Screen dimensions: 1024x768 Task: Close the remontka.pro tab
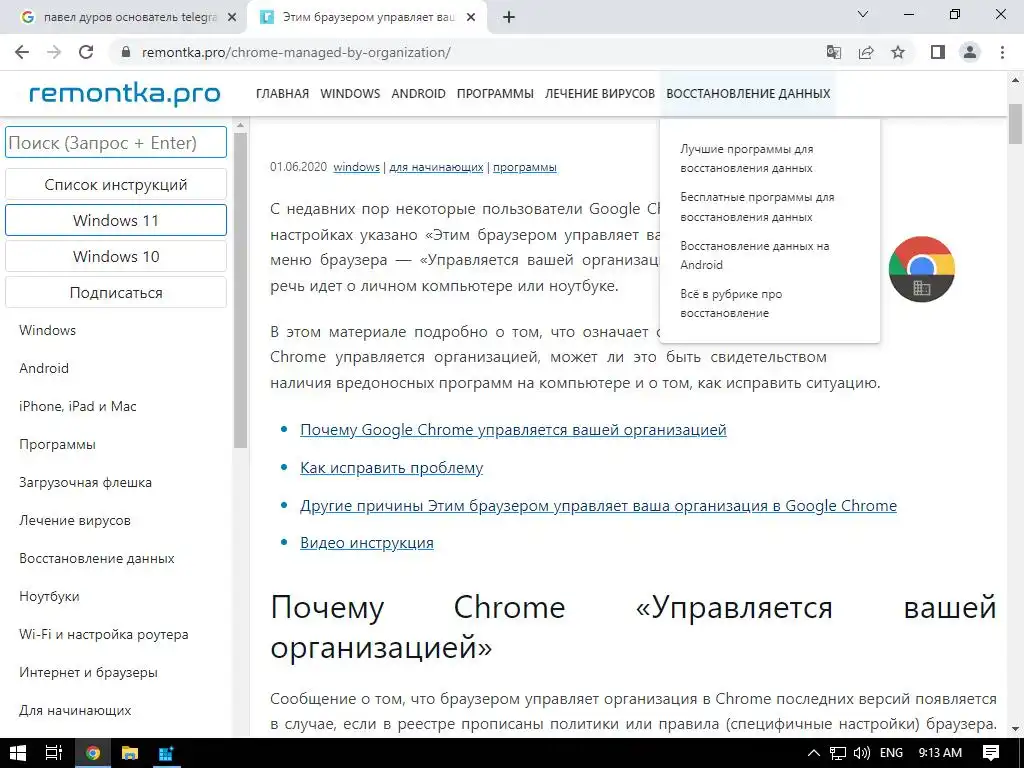click(471, 18)
